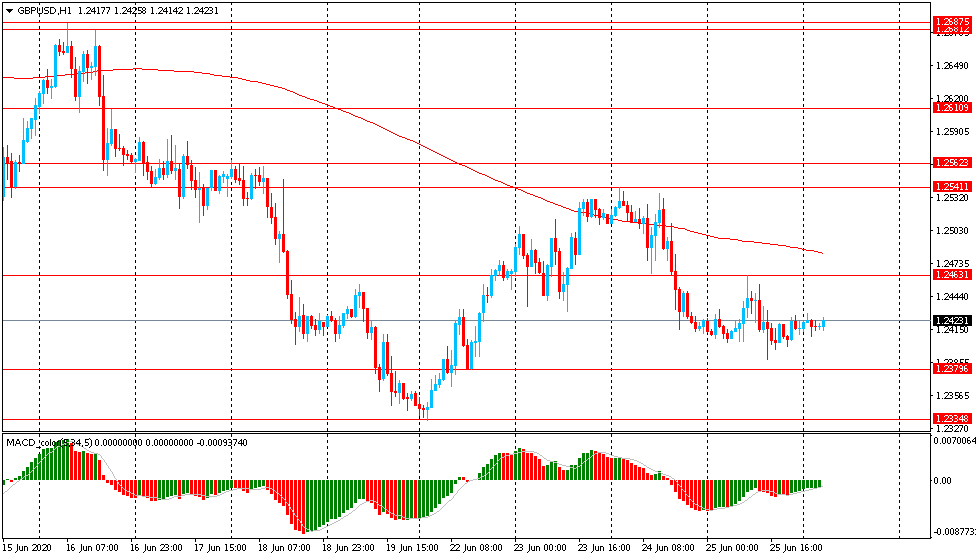The height and width of the screenshot is (559, 976).
Task: Click the triangle arrow beside GBPUSD,H1
Action: click(x=9, y=10)
